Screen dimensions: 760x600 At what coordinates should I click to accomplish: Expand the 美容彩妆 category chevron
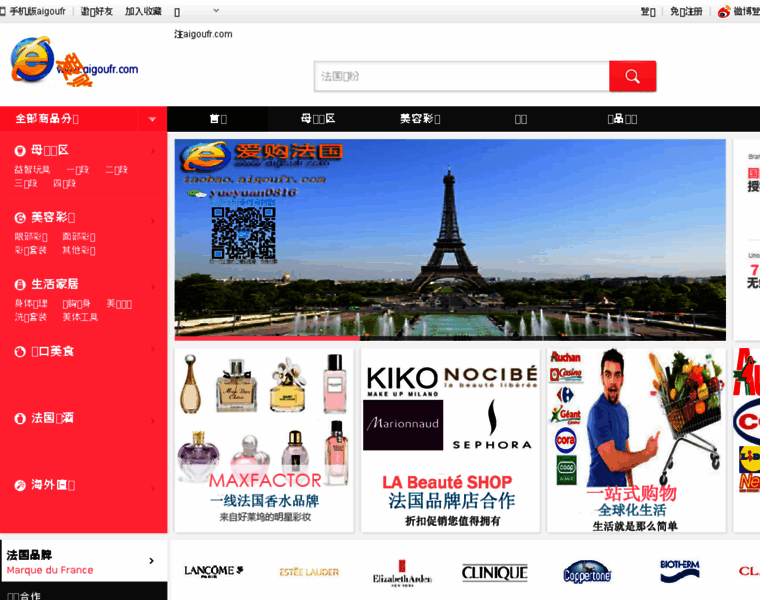pos(153,221)
